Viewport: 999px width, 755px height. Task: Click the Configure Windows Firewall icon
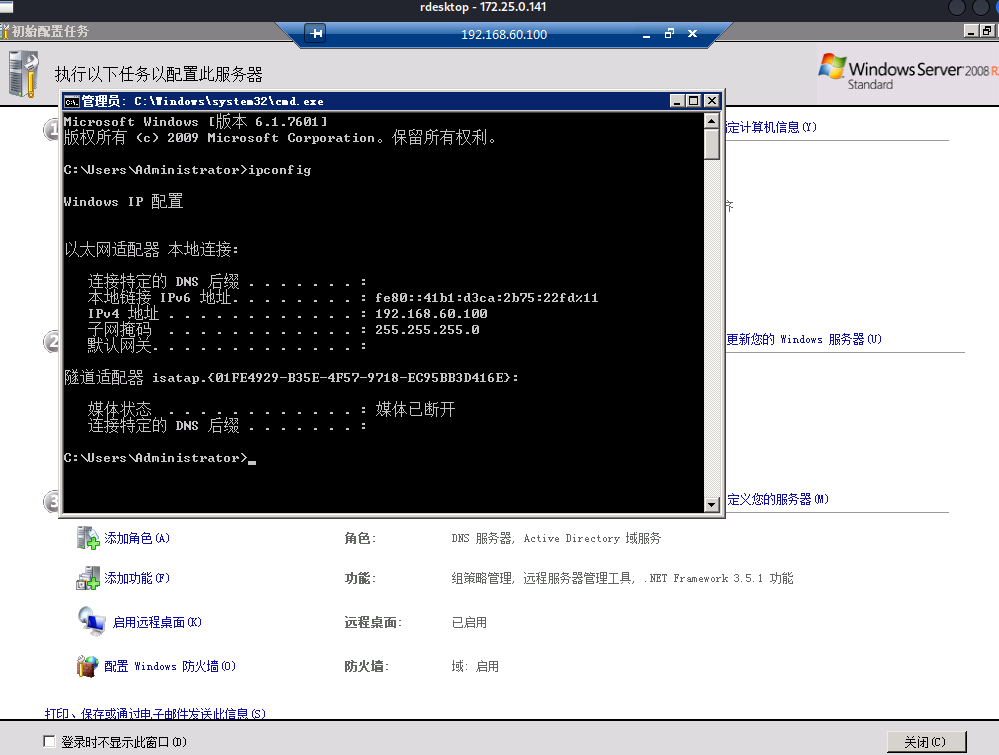87,666
